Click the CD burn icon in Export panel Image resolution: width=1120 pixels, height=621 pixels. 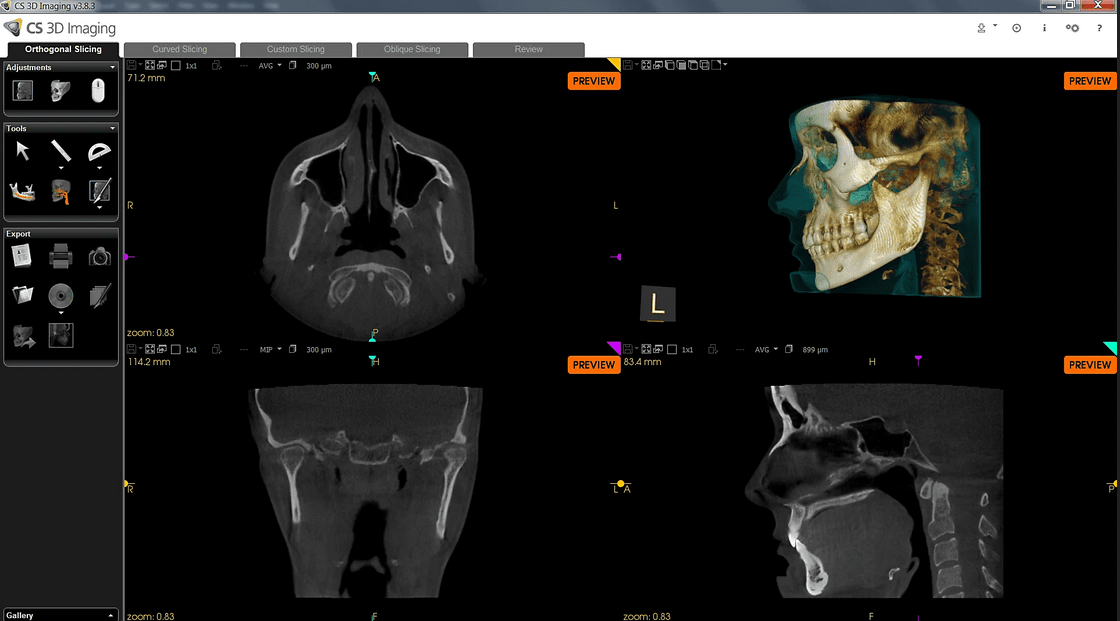pos(60,296)
